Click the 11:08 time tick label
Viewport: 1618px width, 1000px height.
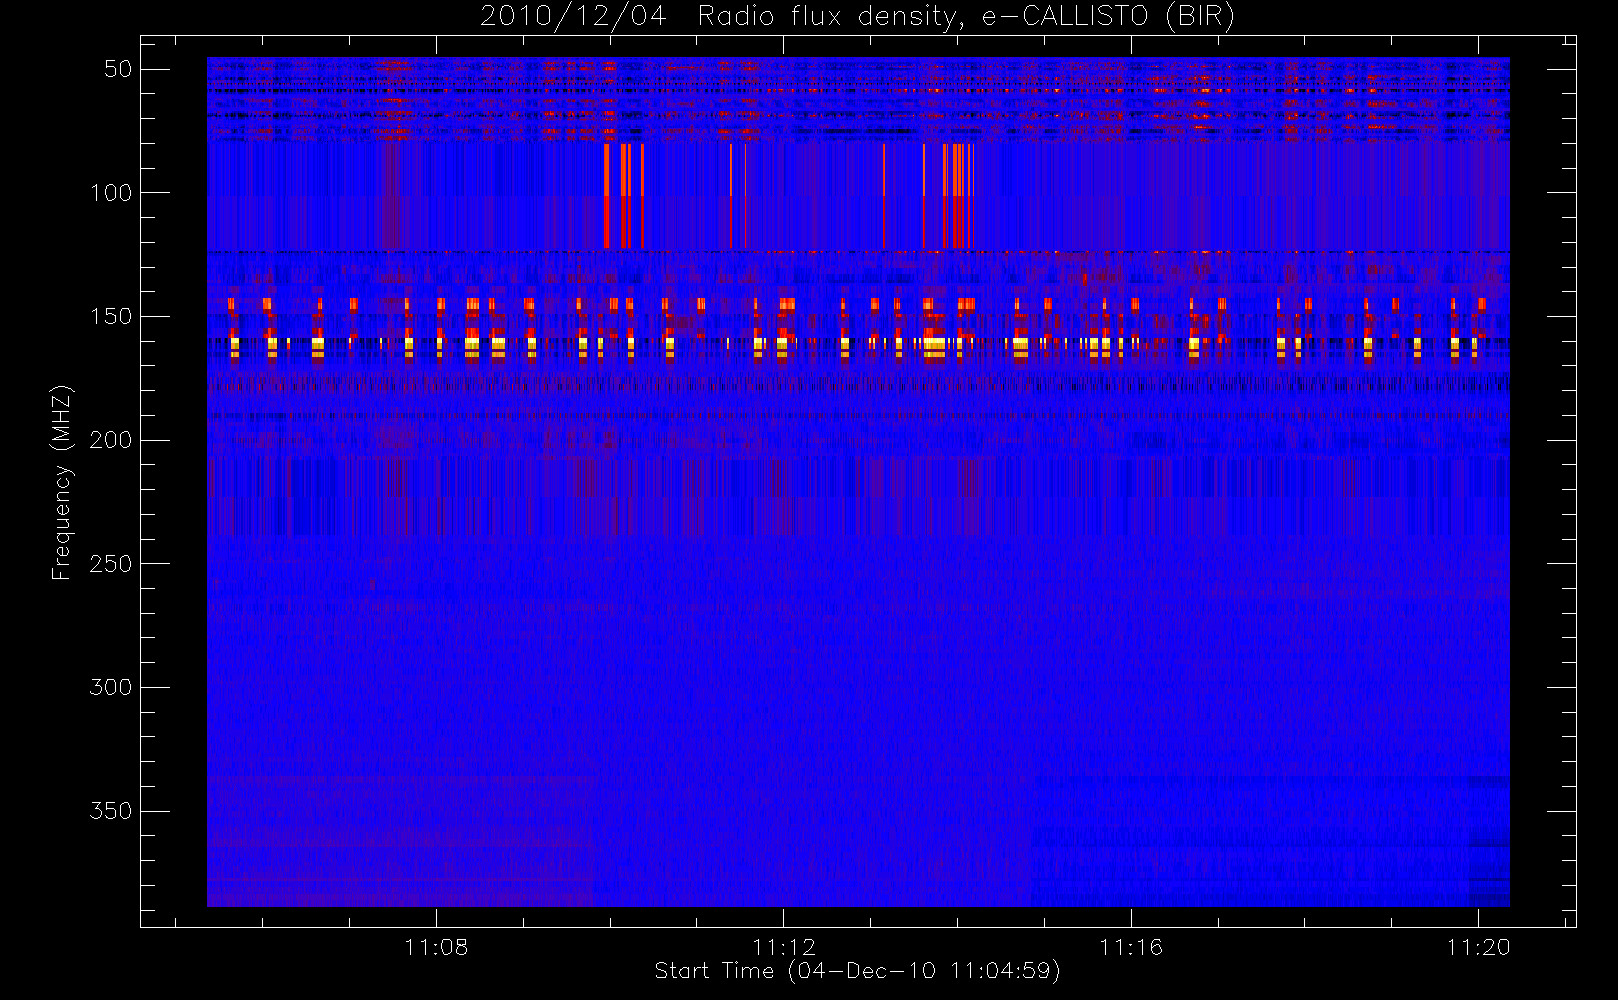tap(436, 947)
